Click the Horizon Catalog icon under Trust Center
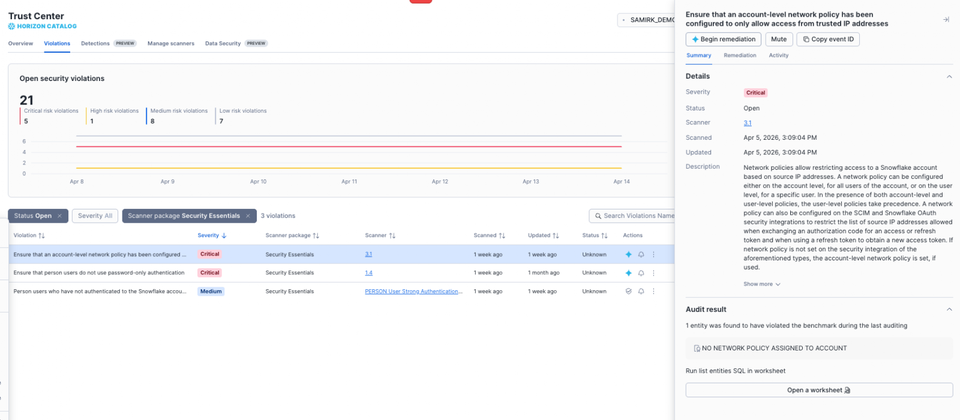The width and height of the screenshot is (960, 420). (12, 26)
